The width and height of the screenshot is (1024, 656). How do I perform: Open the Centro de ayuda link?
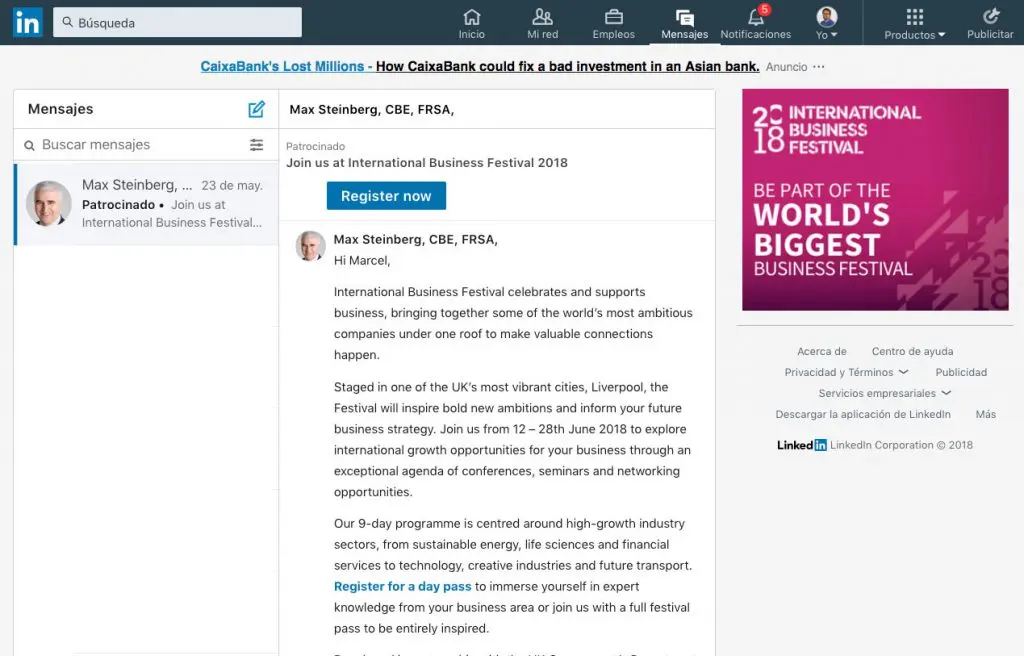tap(912, 352)
